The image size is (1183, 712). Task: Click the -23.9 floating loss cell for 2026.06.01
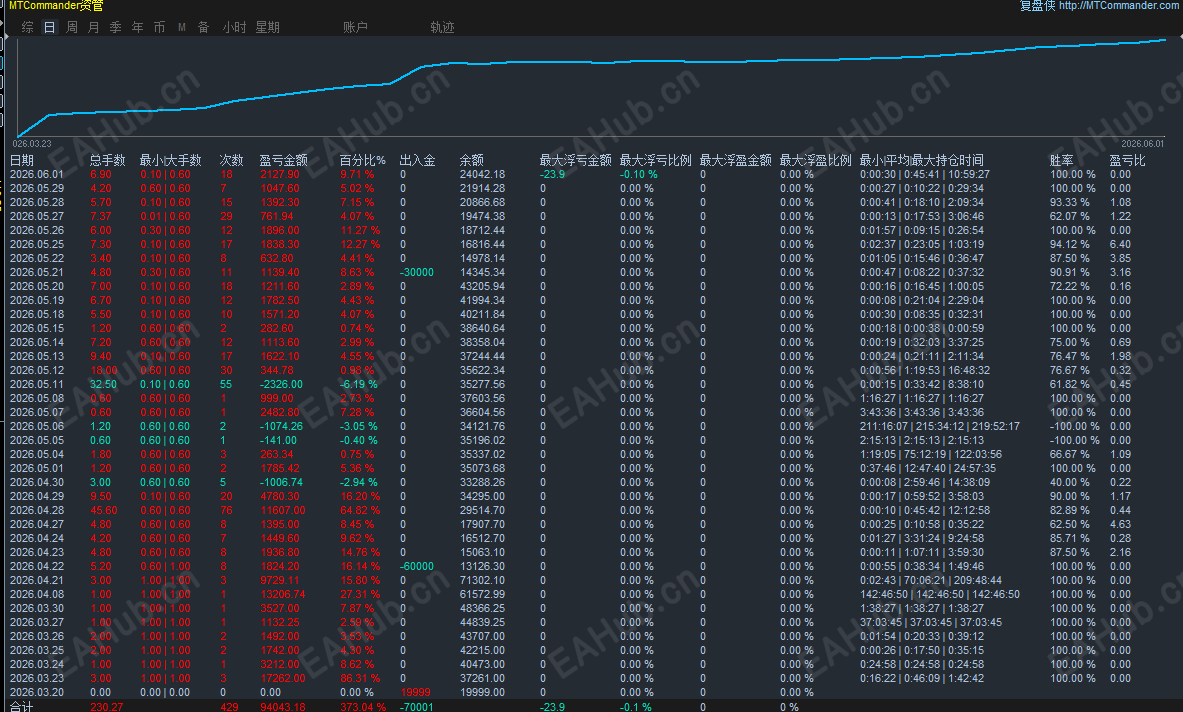tap(552, 174)
